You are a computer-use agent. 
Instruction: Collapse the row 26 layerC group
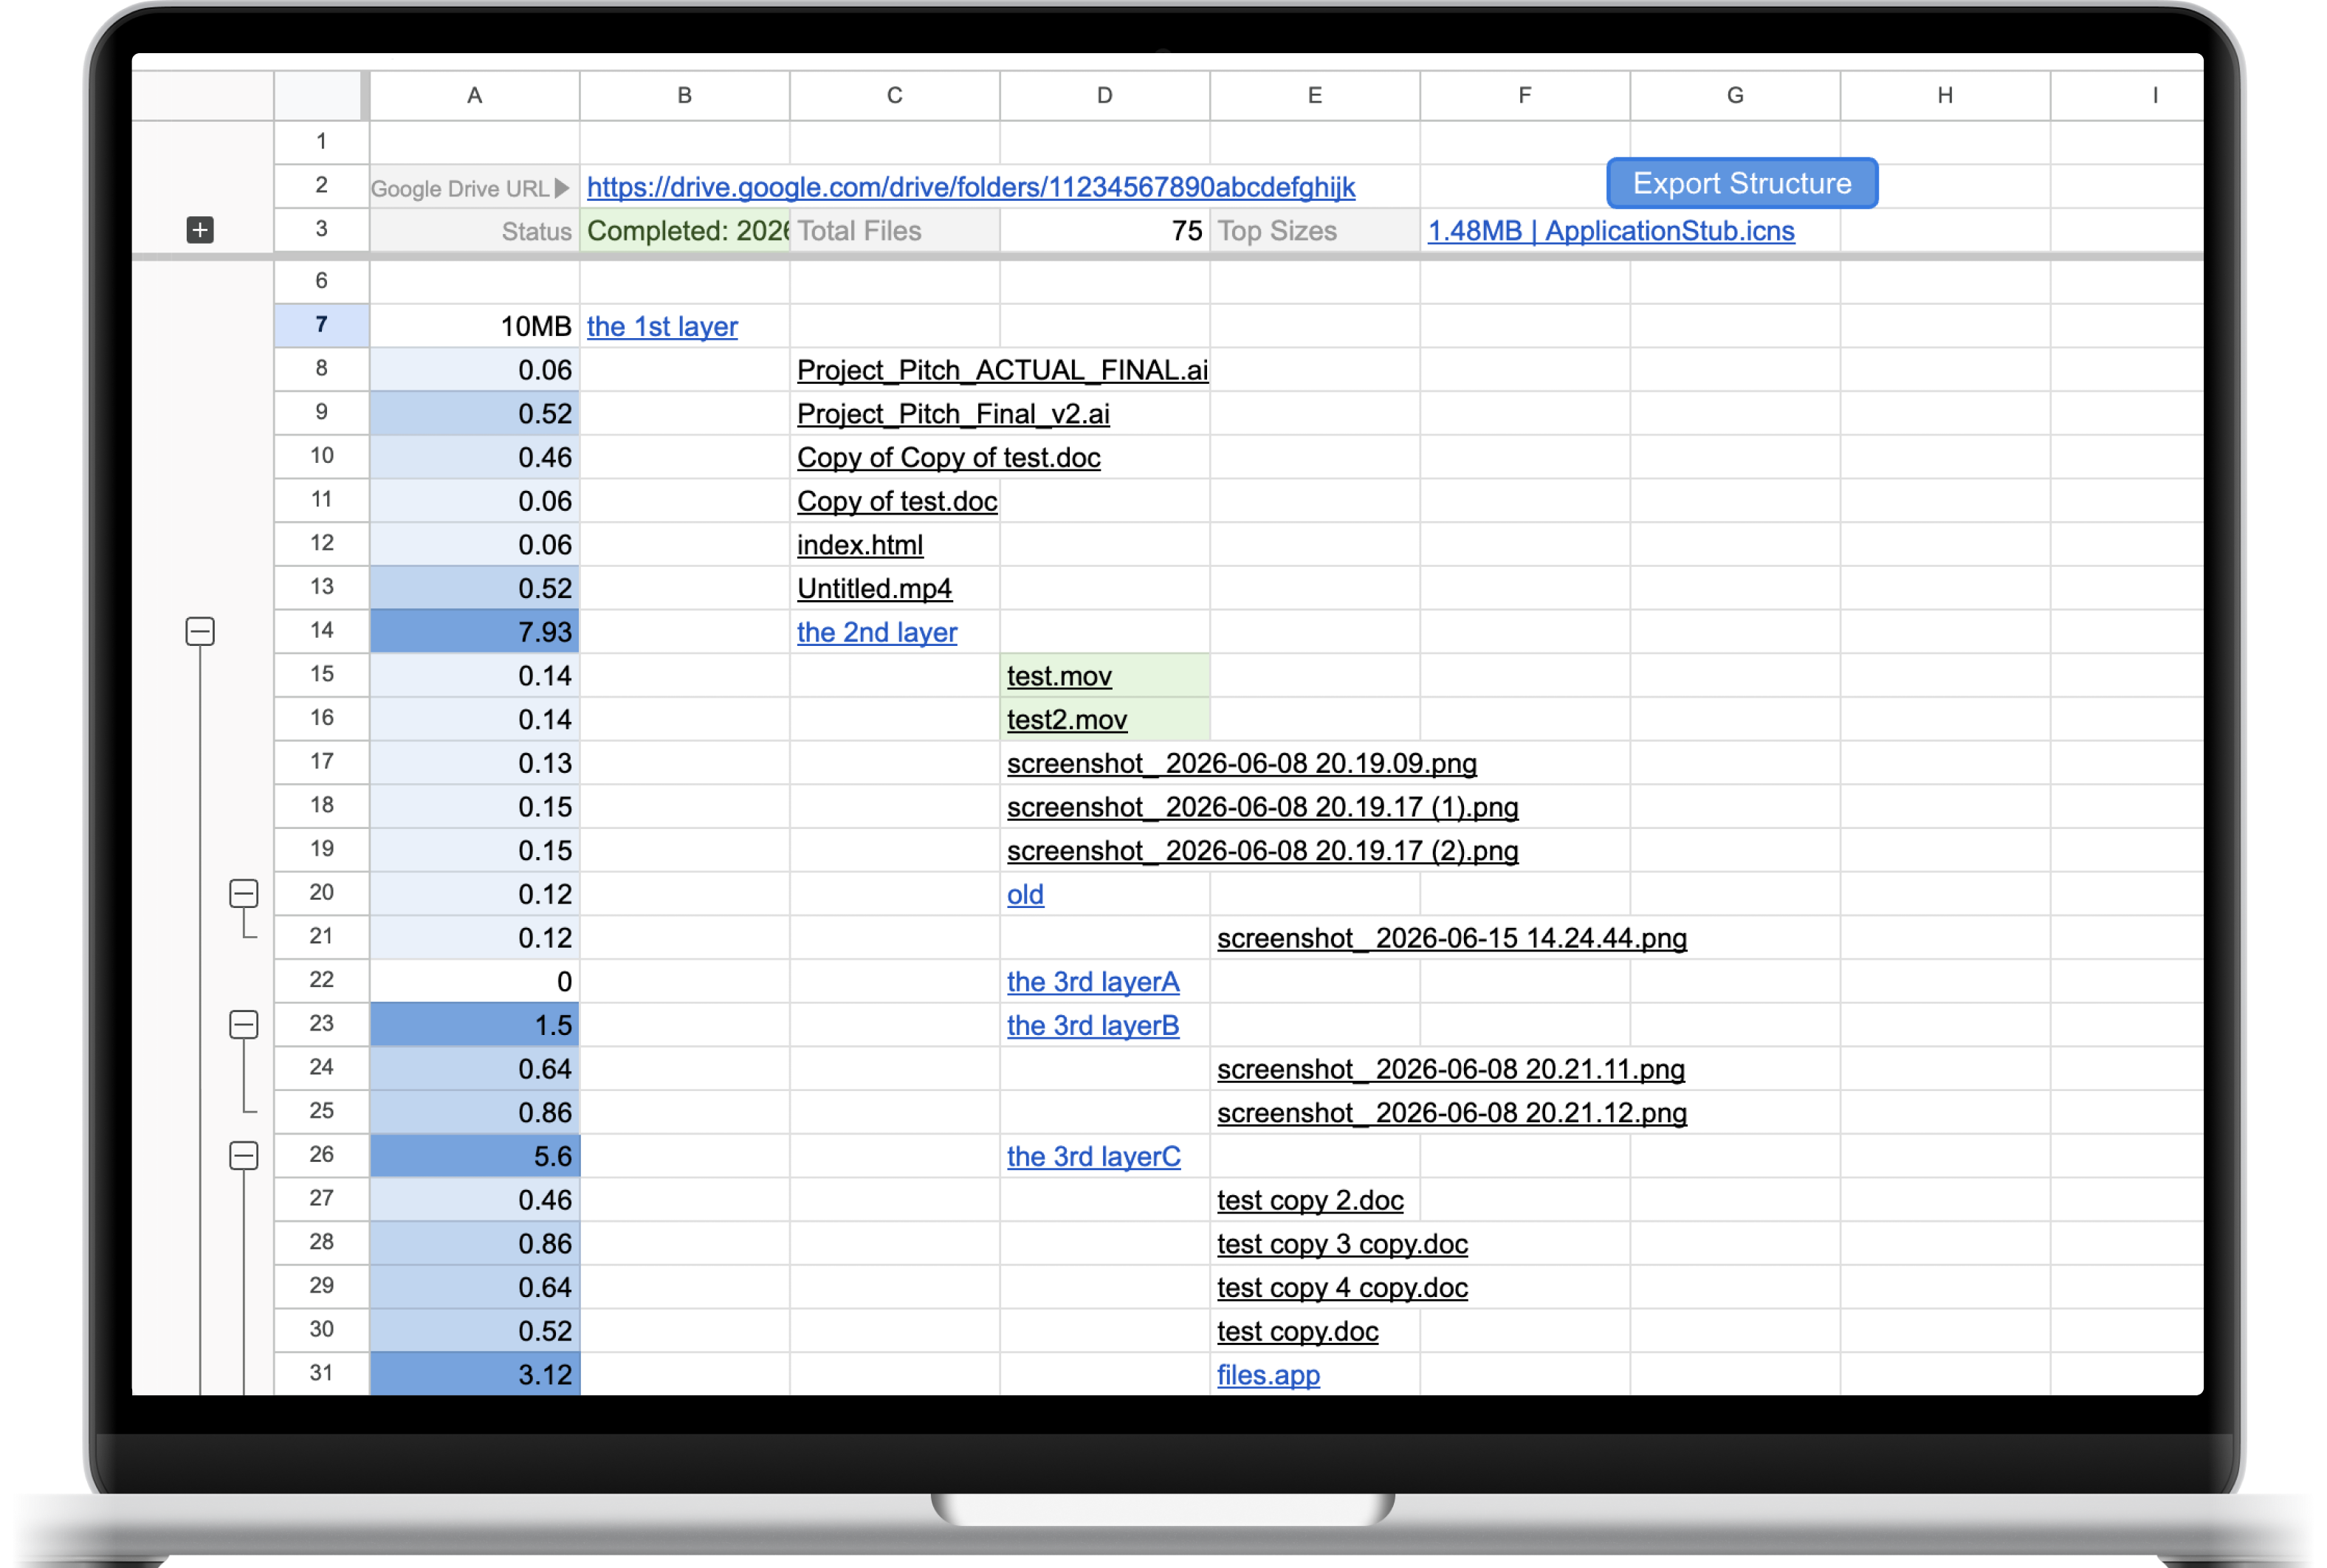click(x=244, y=1155)
